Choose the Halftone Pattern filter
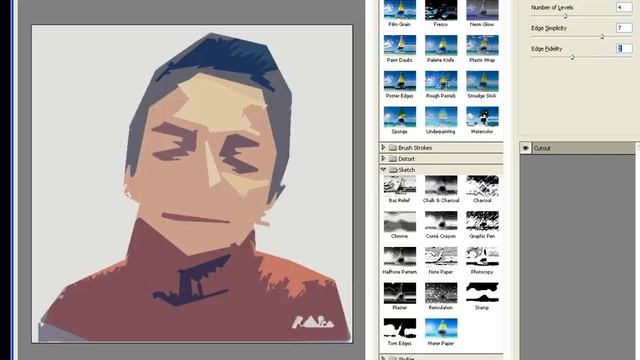Image resolution: width=640 pixels, height=360 pixels. pyautogui.click(x=400, y=257)
